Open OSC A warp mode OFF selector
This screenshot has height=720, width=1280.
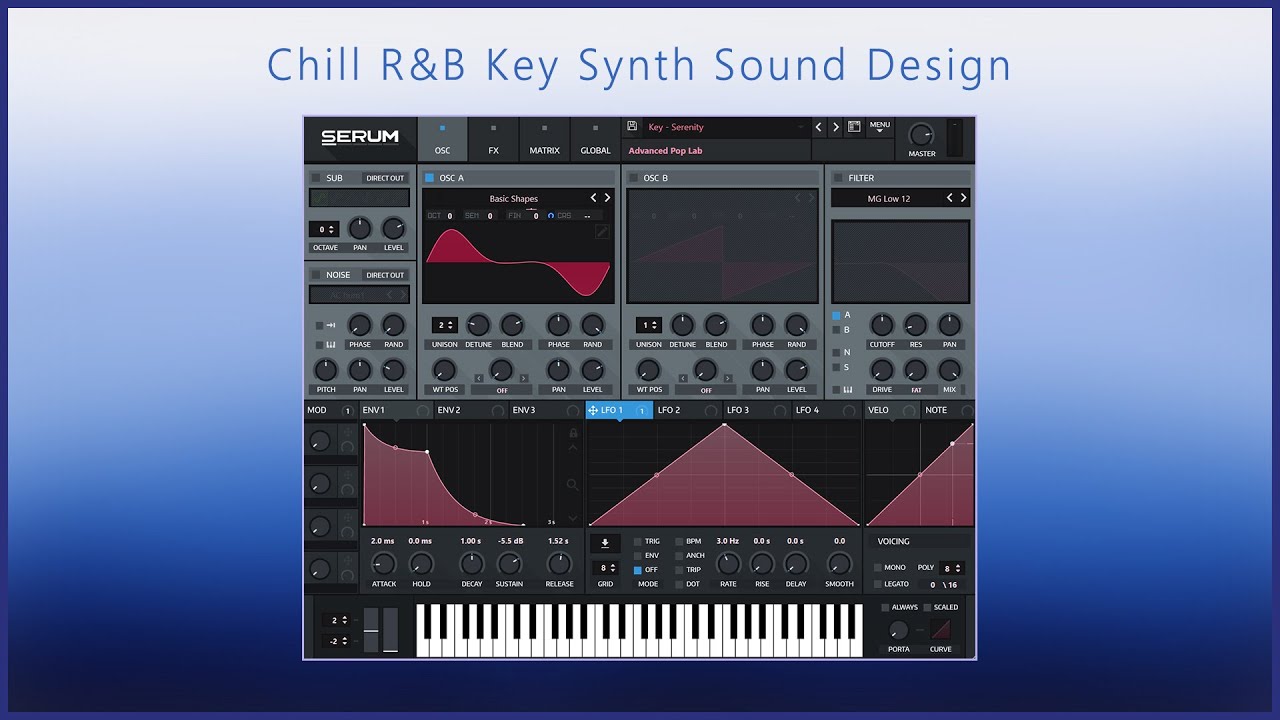click(x=502, y=390)
